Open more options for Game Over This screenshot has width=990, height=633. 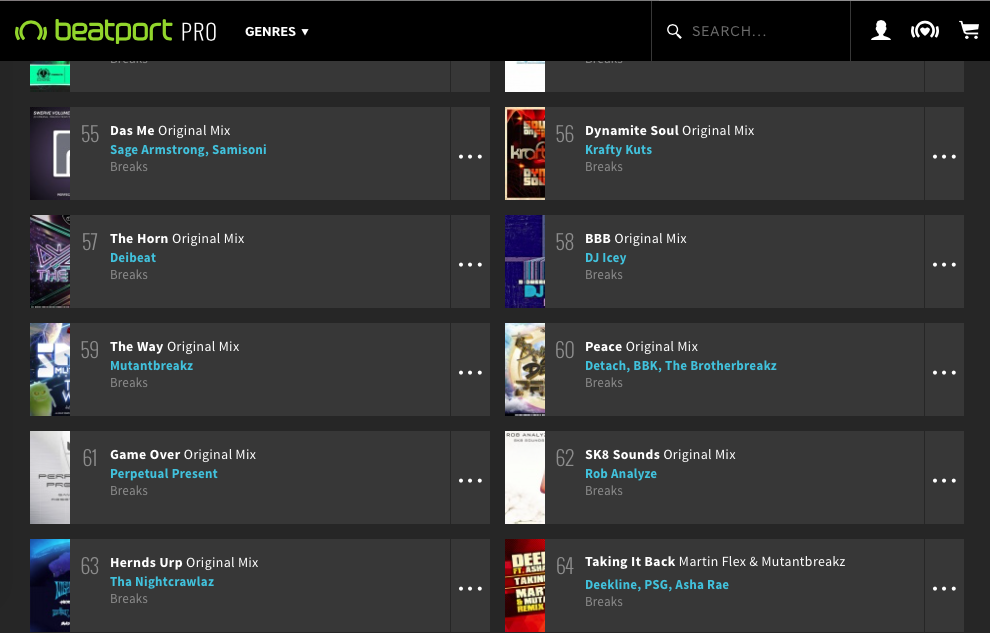470,480
